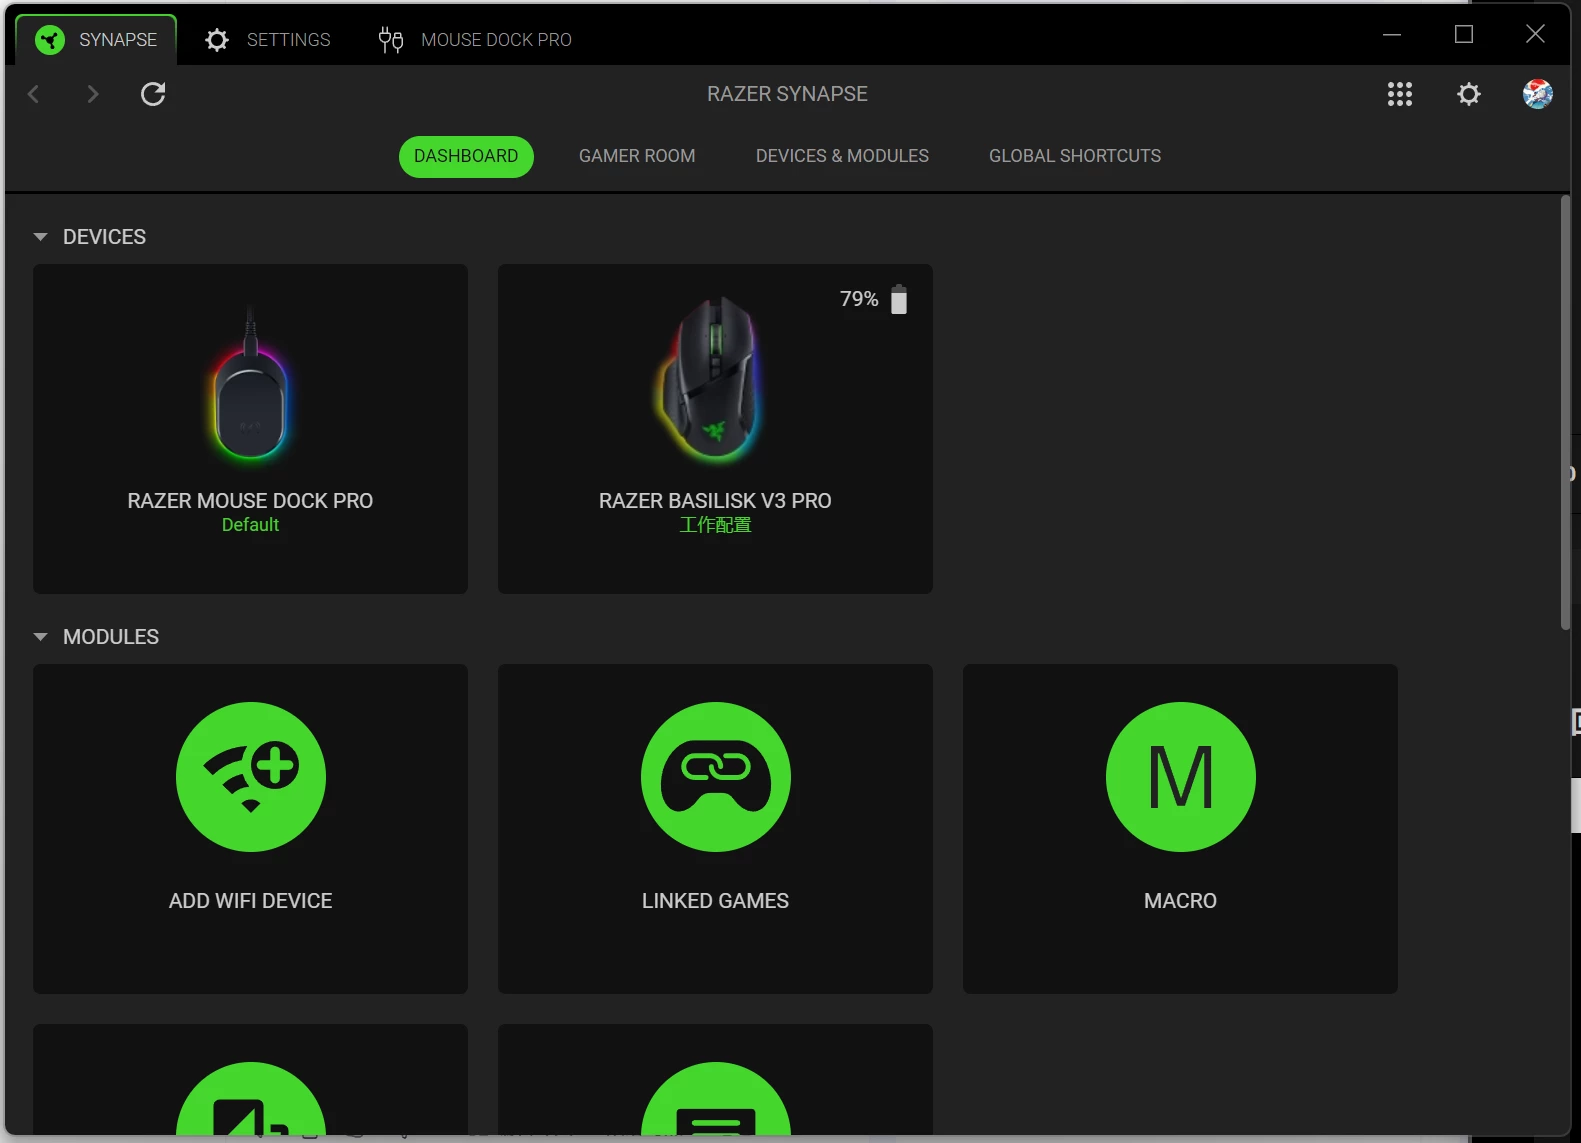Open the Gamer Room tab
Image resolution: width=1581 pixels, height=1143 pixels.
tap(637, 156)
